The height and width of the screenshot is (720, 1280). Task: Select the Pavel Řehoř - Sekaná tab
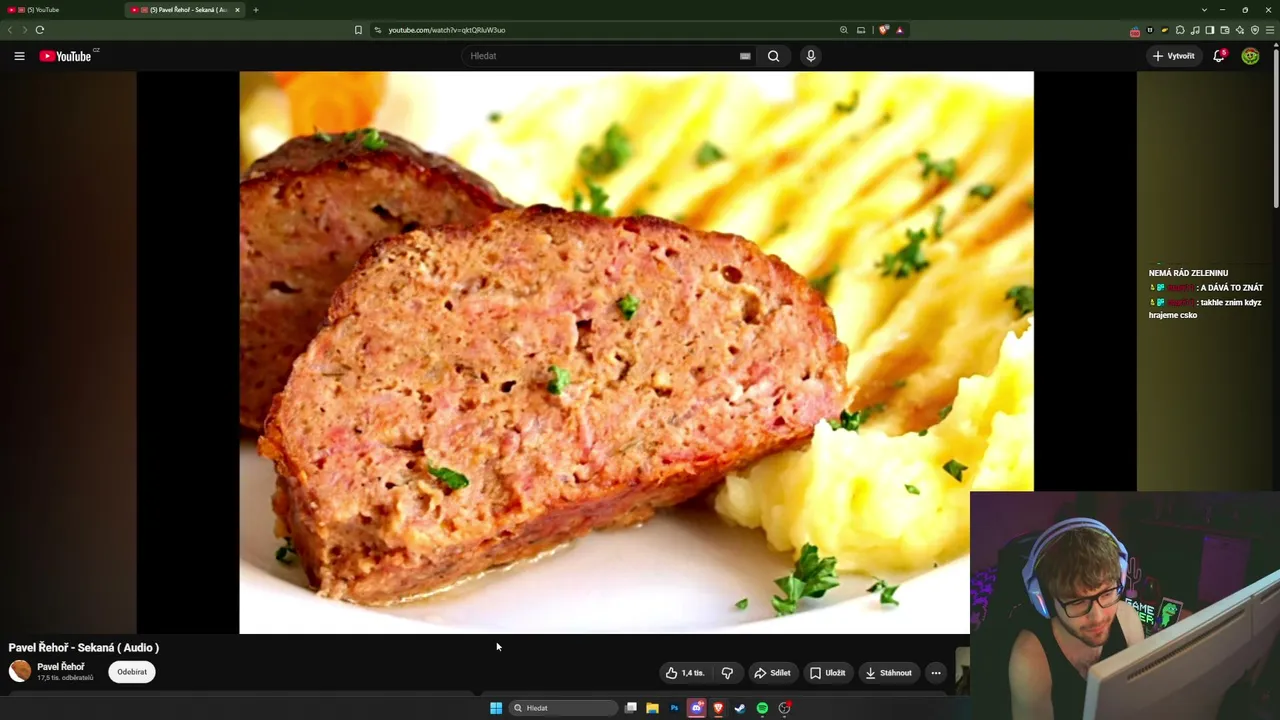point(185,10)
